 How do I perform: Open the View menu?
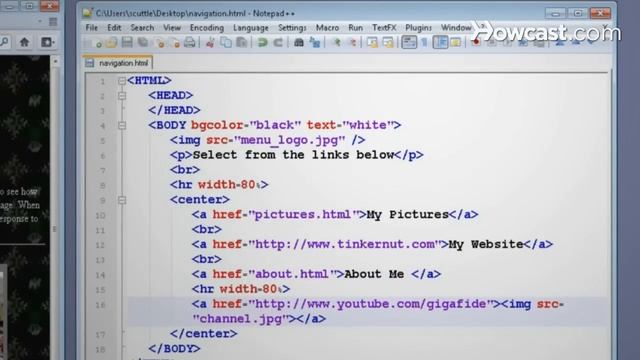[172, 28]
